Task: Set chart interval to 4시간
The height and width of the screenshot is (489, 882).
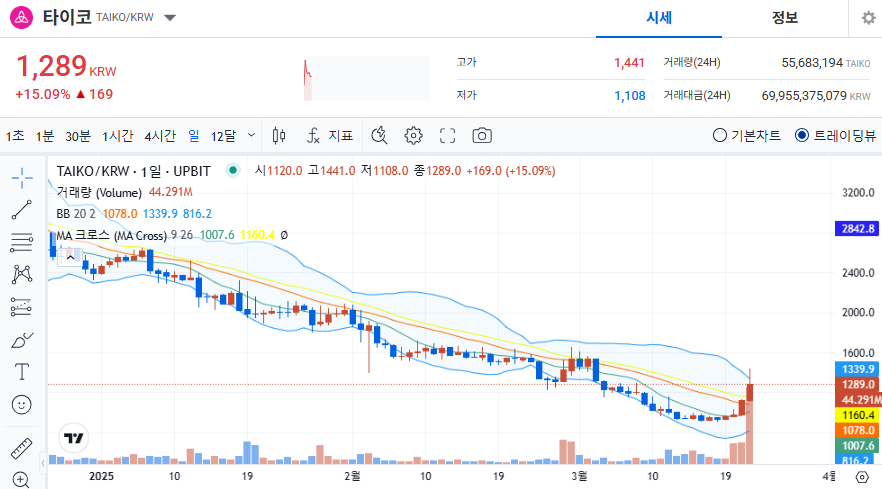Action: tap(160, 136)
